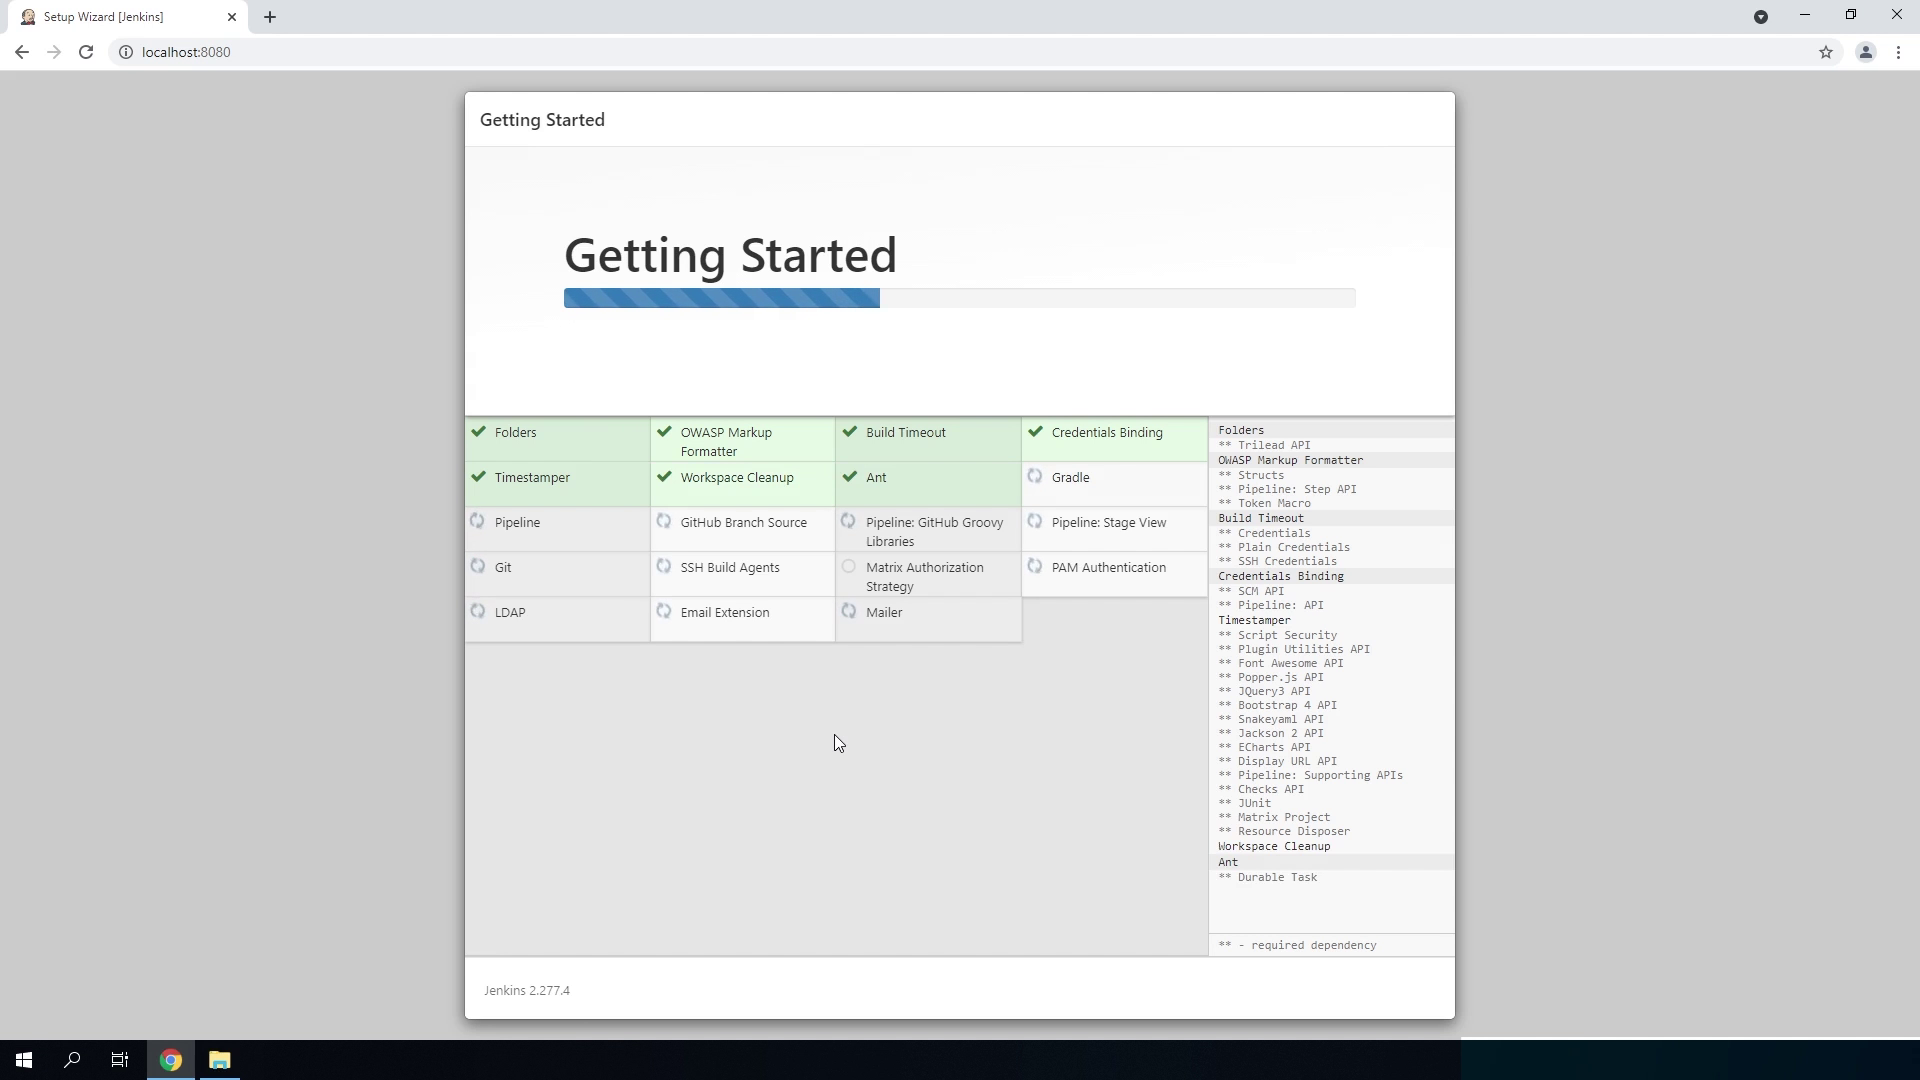Select the Timestamper entry in install log
Screen dimensions: 1920x1080
tap(1254, 620)
